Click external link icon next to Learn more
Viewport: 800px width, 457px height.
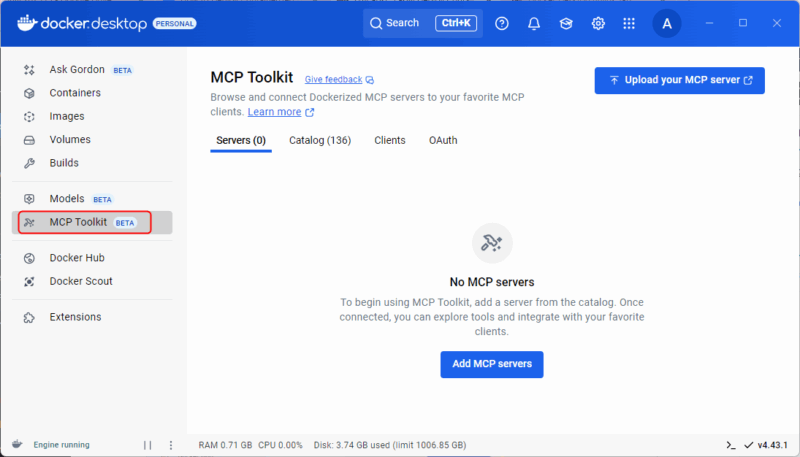tap(310, 112)
